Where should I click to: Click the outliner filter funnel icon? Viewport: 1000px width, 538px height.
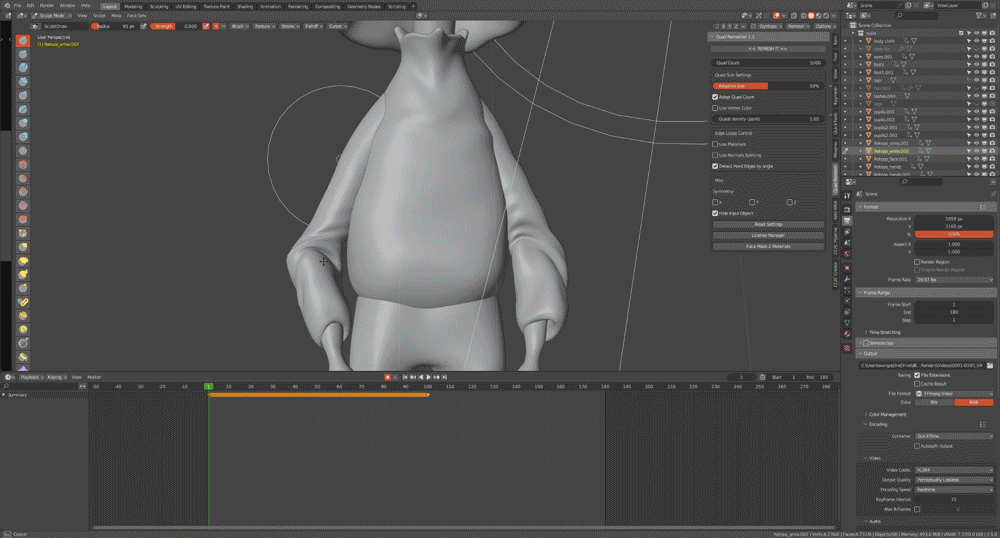point(980,15)
